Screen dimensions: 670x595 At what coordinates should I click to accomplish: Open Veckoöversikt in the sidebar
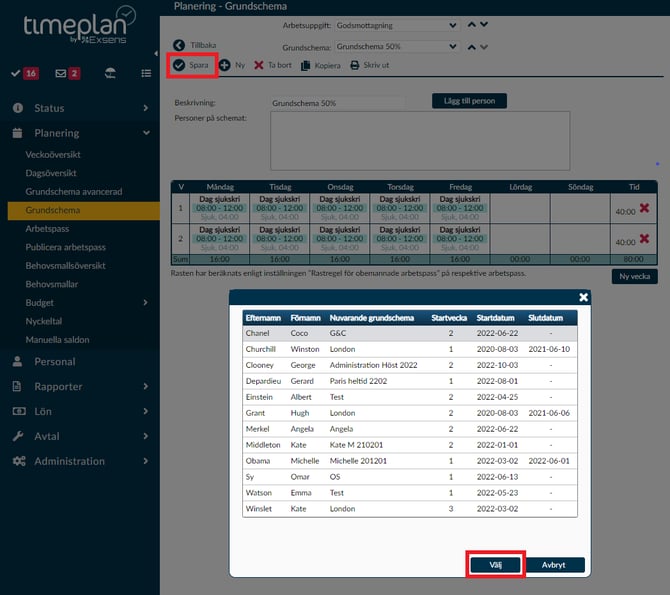[x=53, y=155]
